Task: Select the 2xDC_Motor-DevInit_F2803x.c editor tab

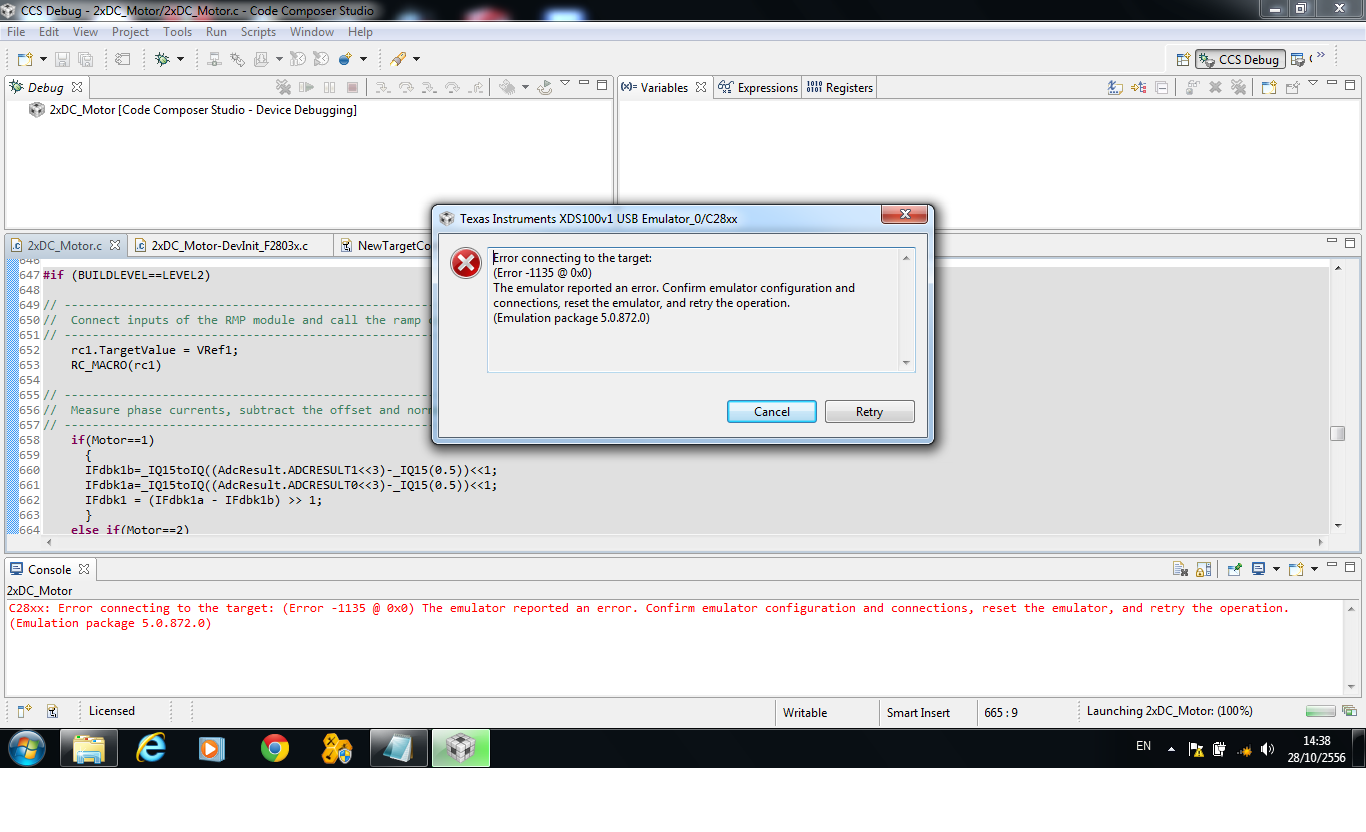Action: pos(230,245)
